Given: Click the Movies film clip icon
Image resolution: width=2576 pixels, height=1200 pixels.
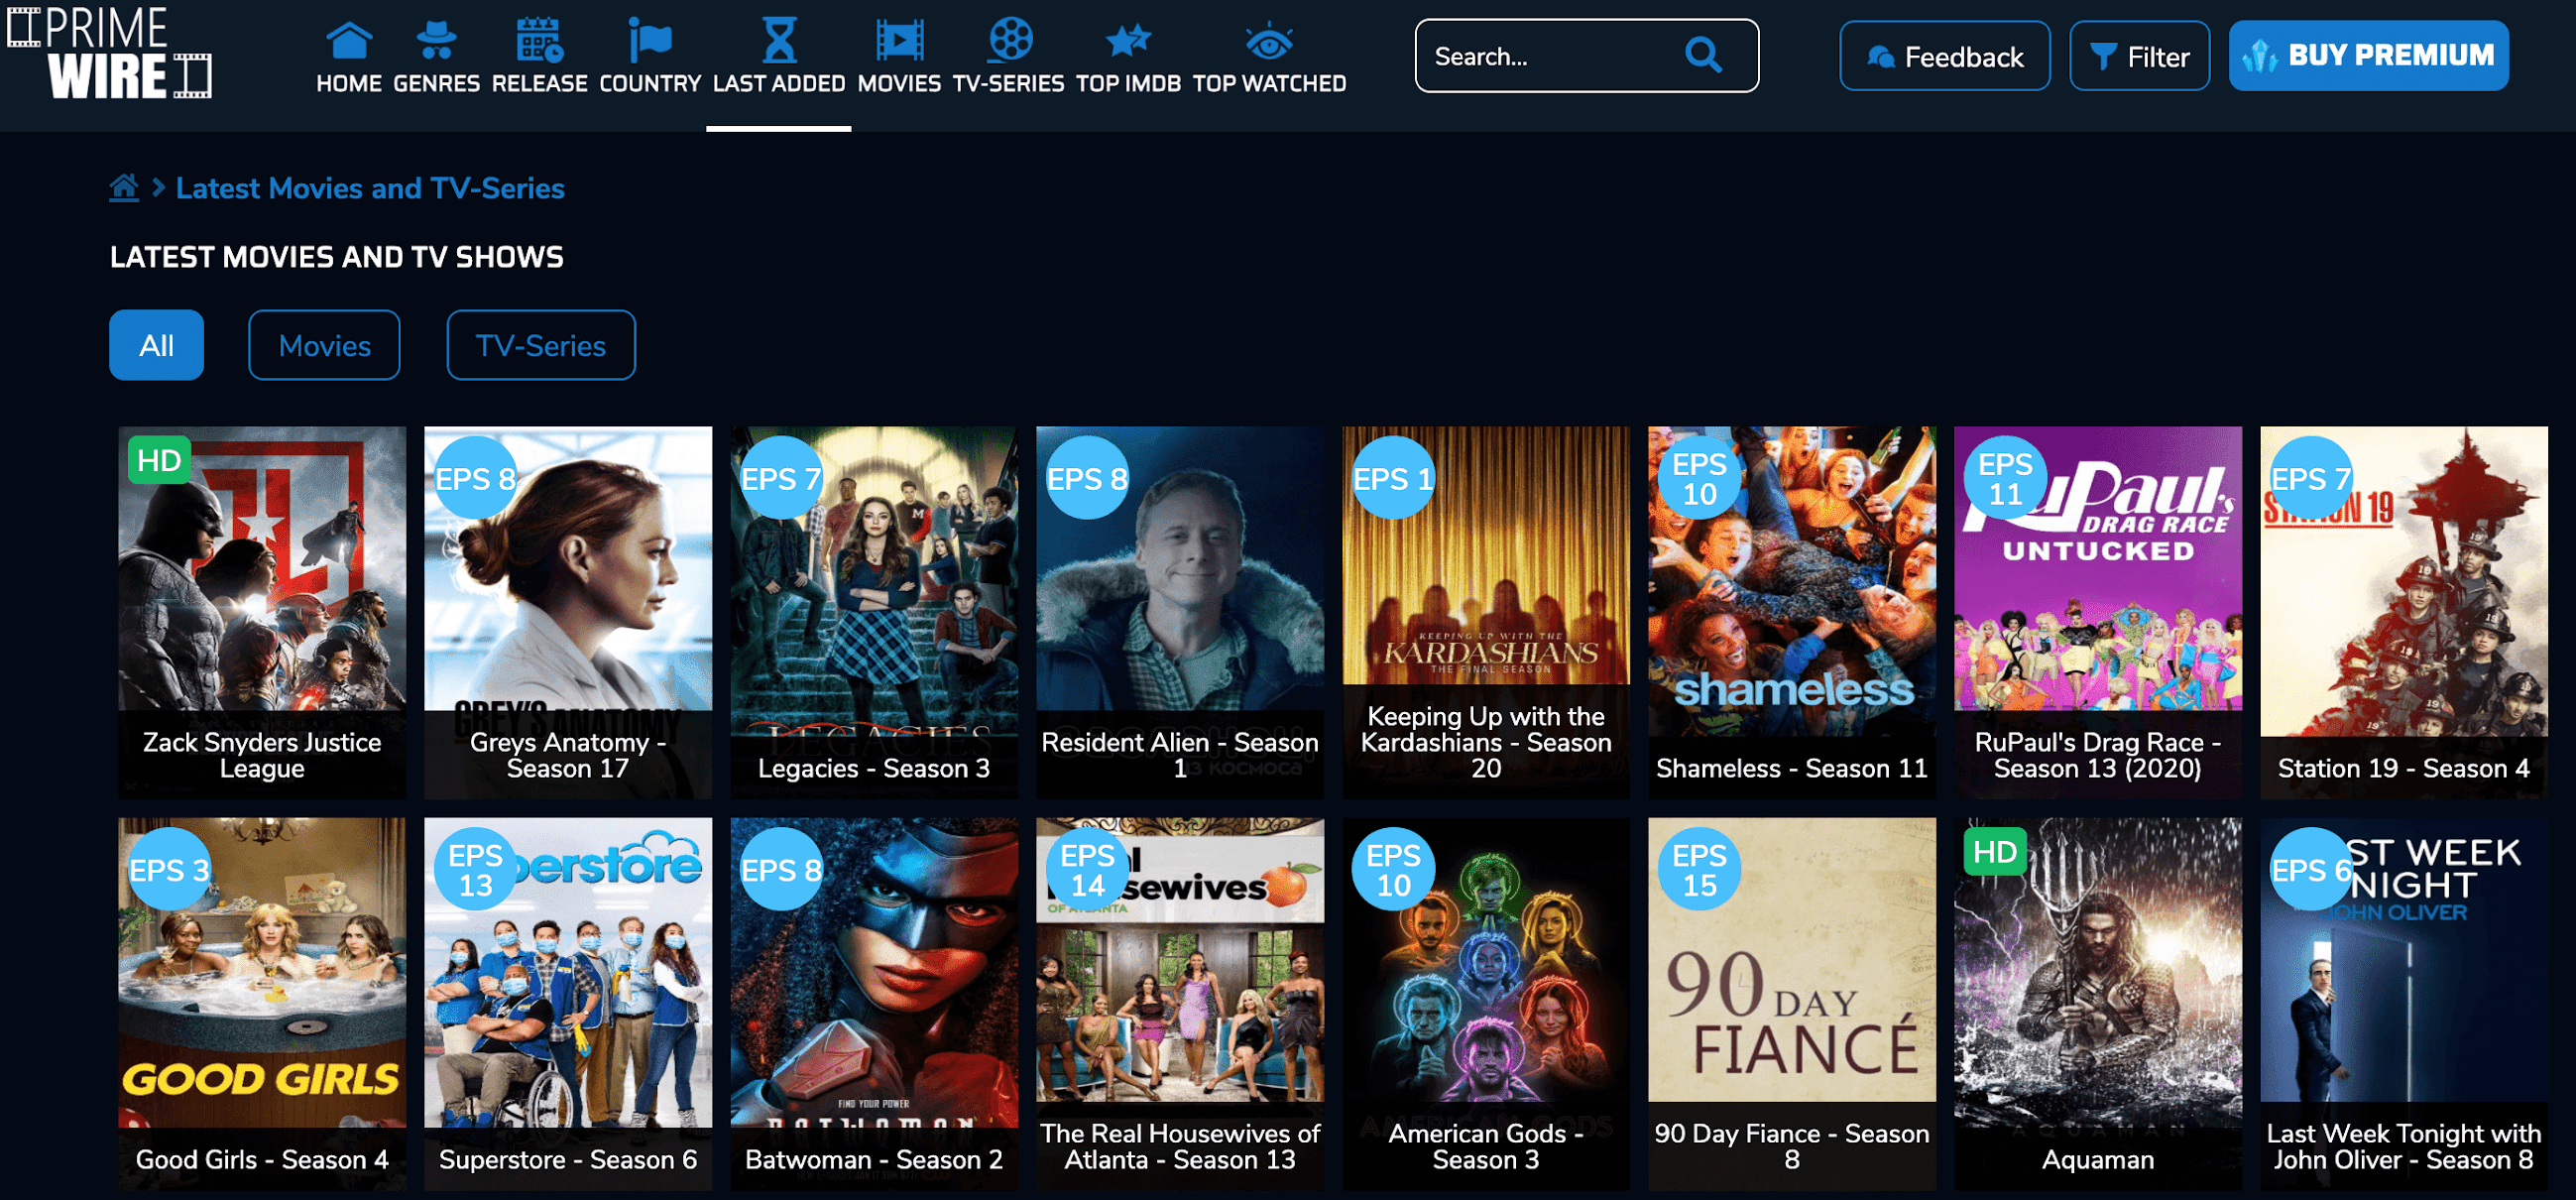Looking at the screenshot, I should tap(899, 41).
